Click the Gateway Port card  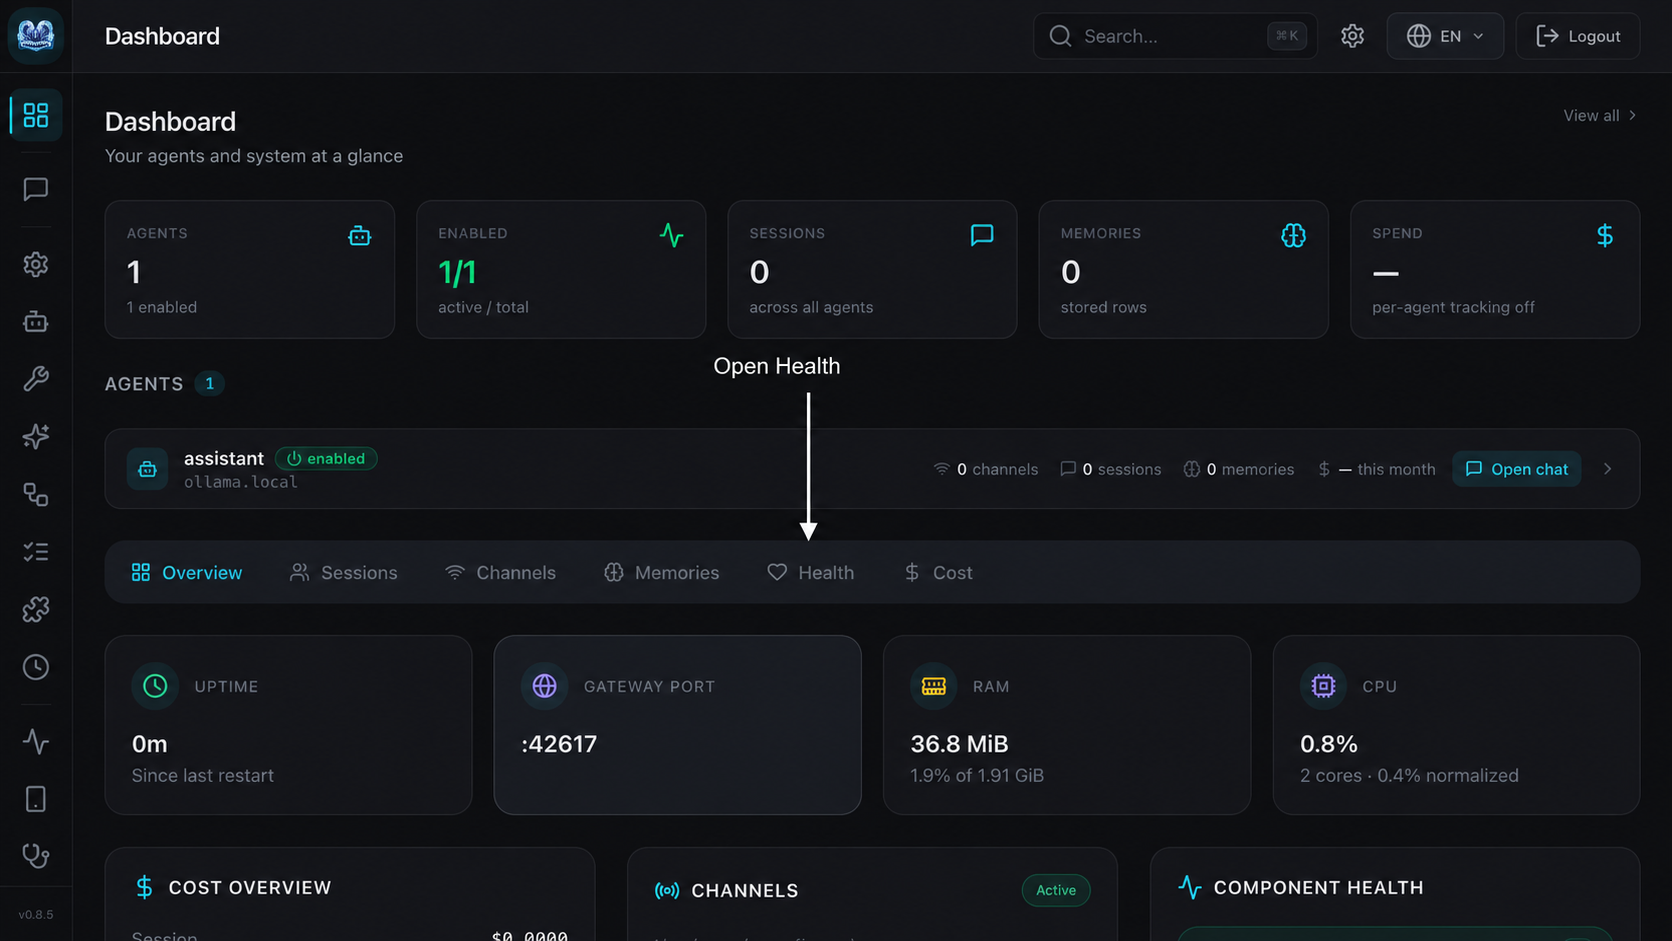[x=677, y=725]
